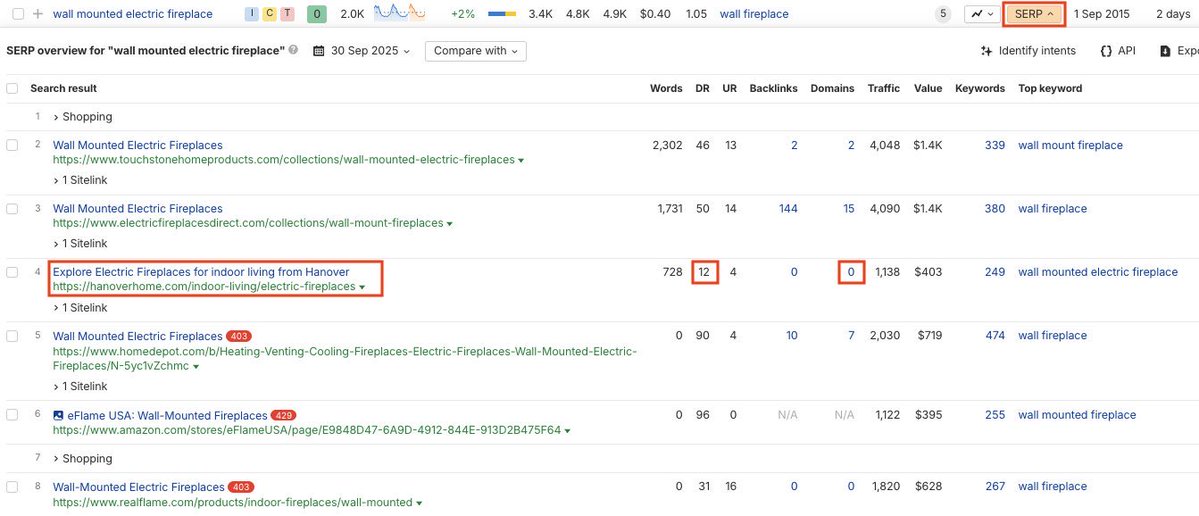The height and width of the screenshot is (516, 1199).
Task: Open the Explore Electric Fireplaces Hanover title
Action: [201, 272]
